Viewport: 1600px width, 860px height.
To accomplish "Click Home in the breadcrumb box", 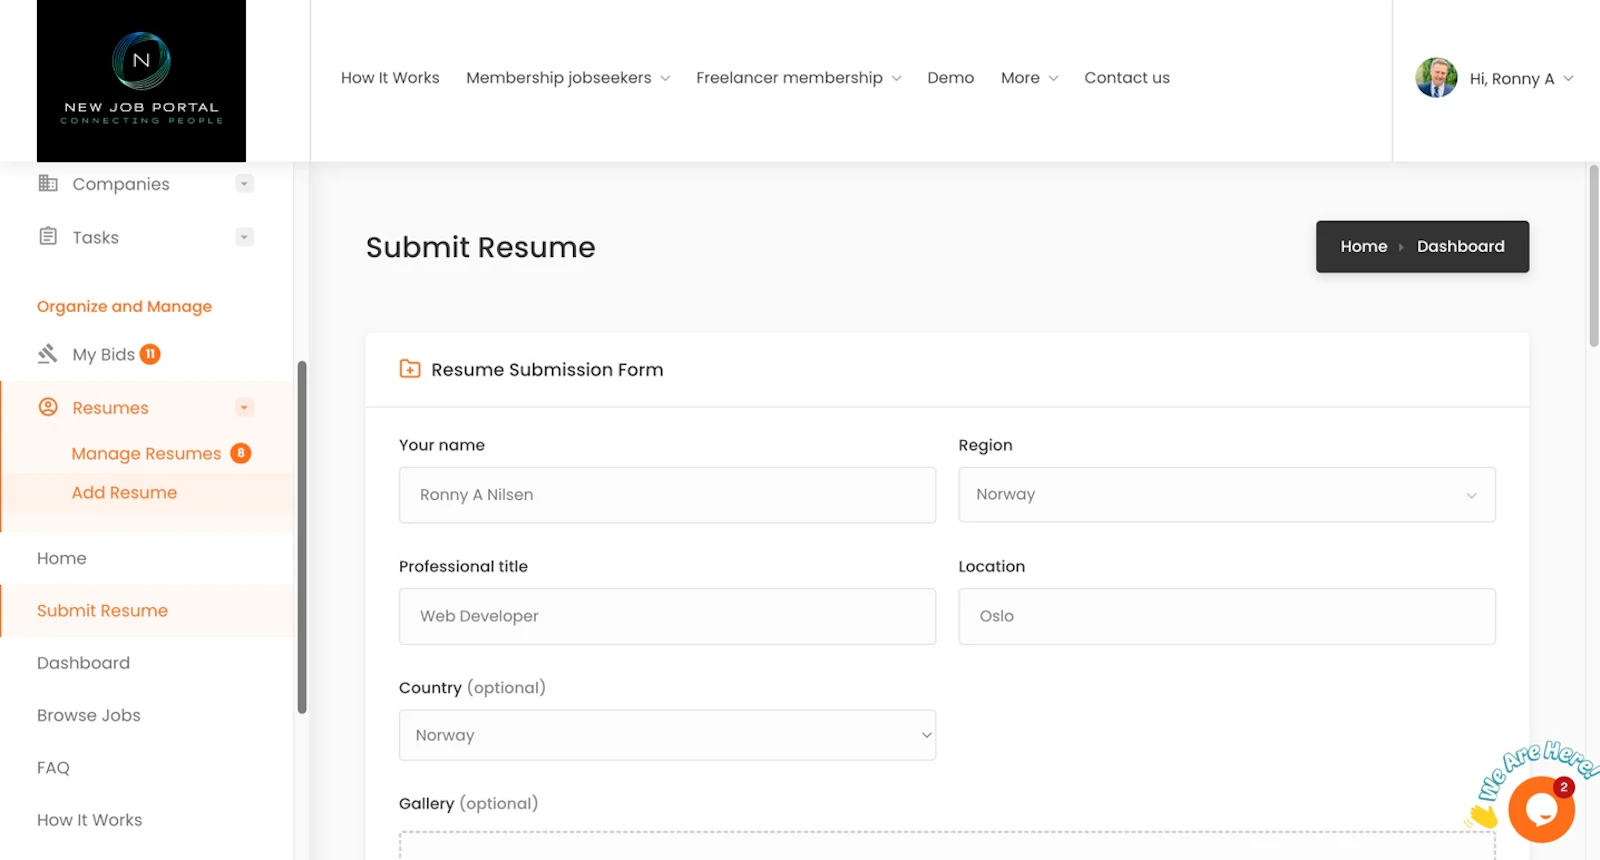I will pos(1364,246).
